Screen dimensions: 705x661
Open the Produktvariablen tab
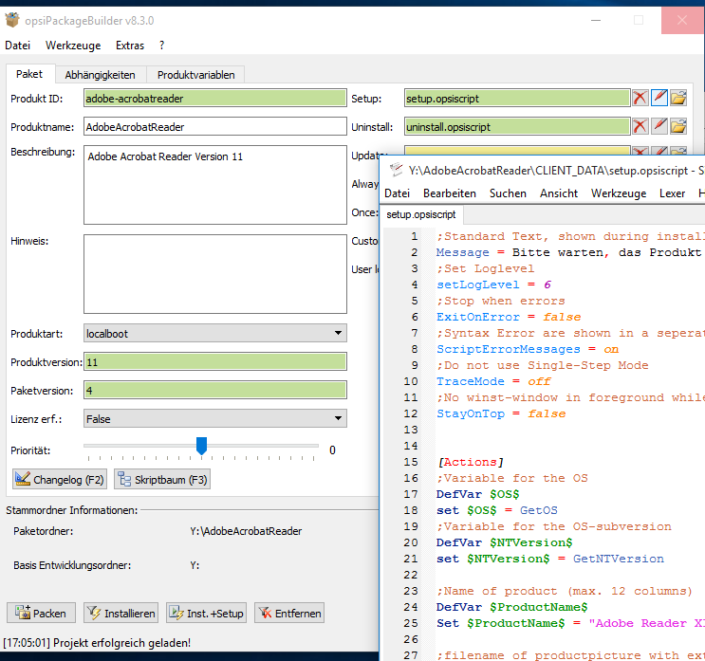[x=195, y=75]
